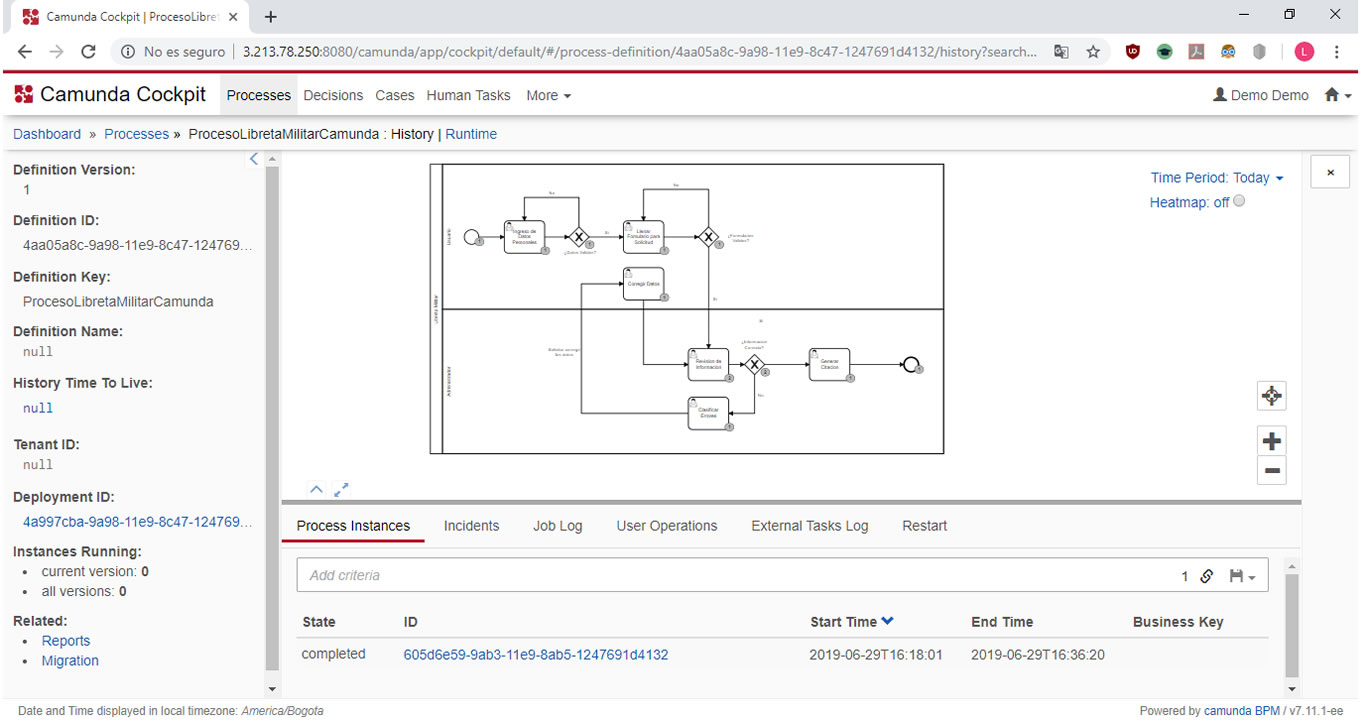Bookmark this page with the star icon

[1093, 52]
